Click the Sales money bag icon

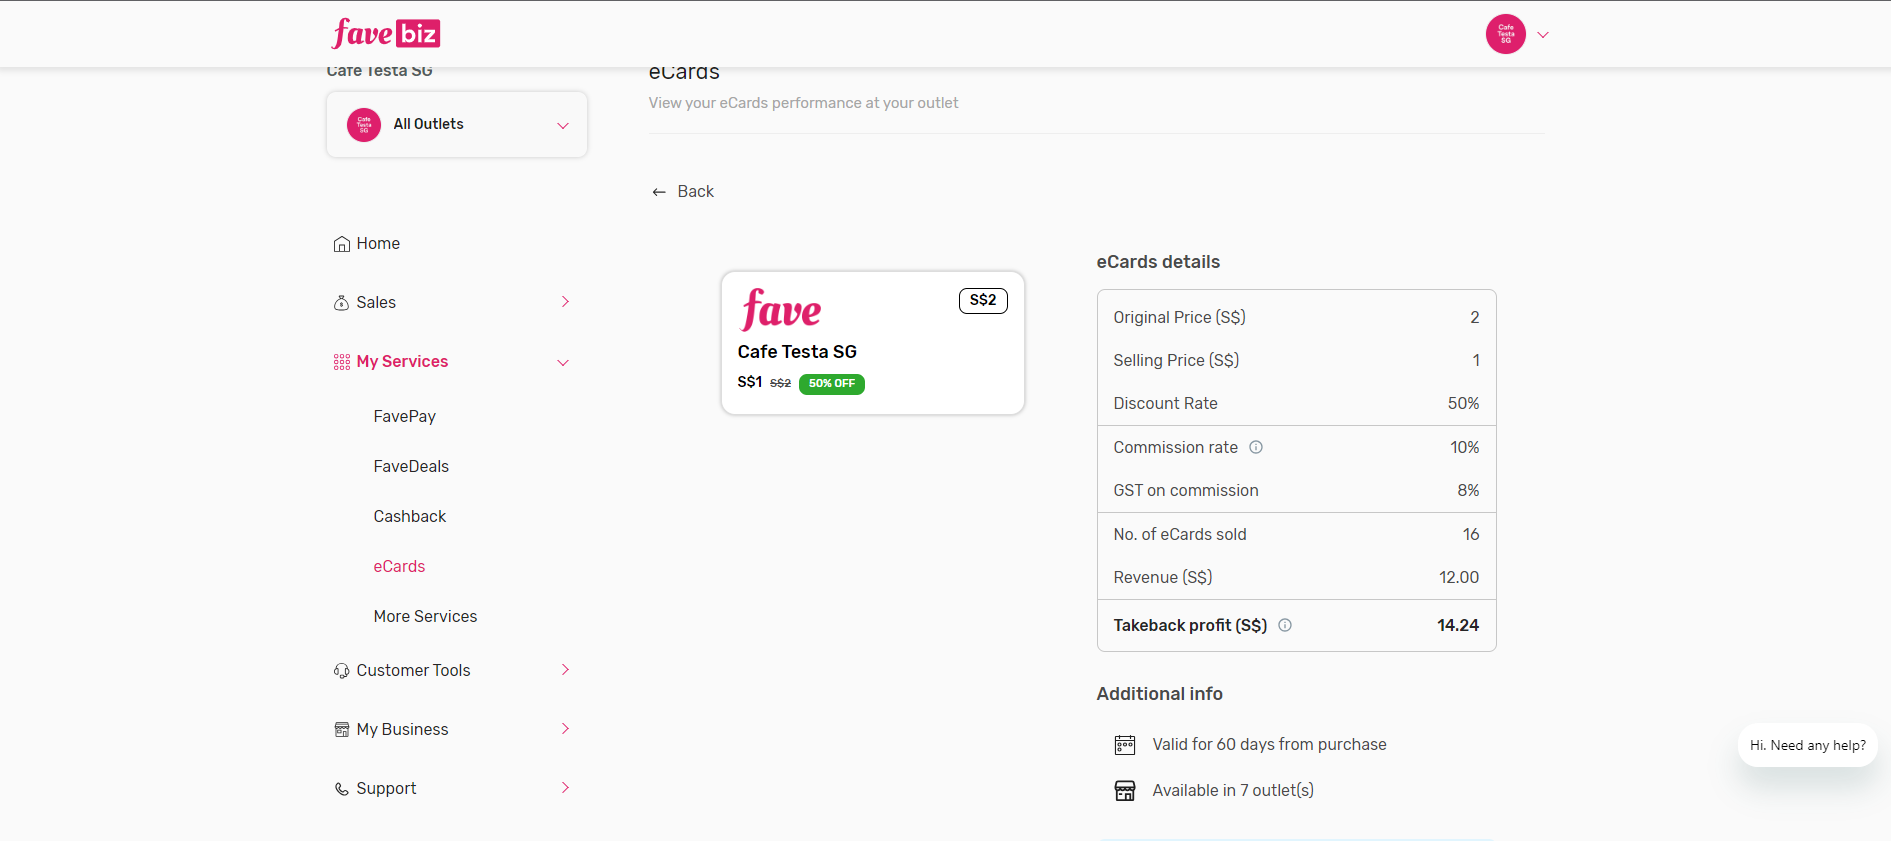coord(342,303)
